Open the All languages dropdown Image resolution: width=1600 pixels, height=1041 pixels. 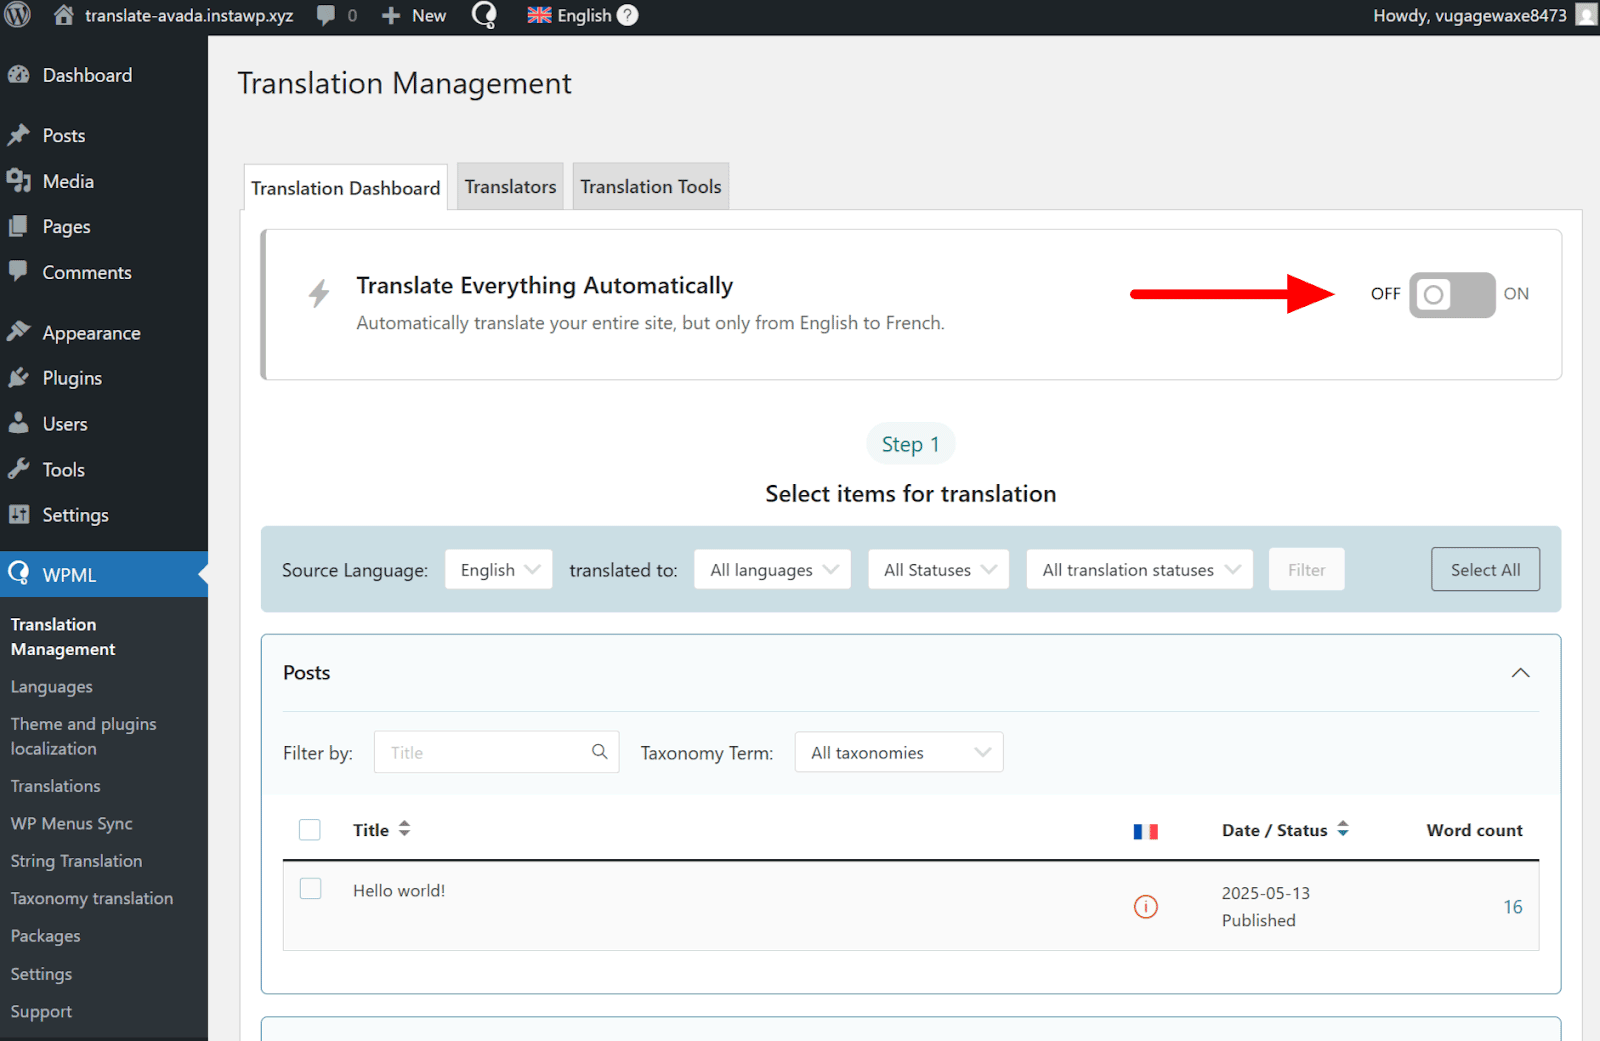click(773, 569)
